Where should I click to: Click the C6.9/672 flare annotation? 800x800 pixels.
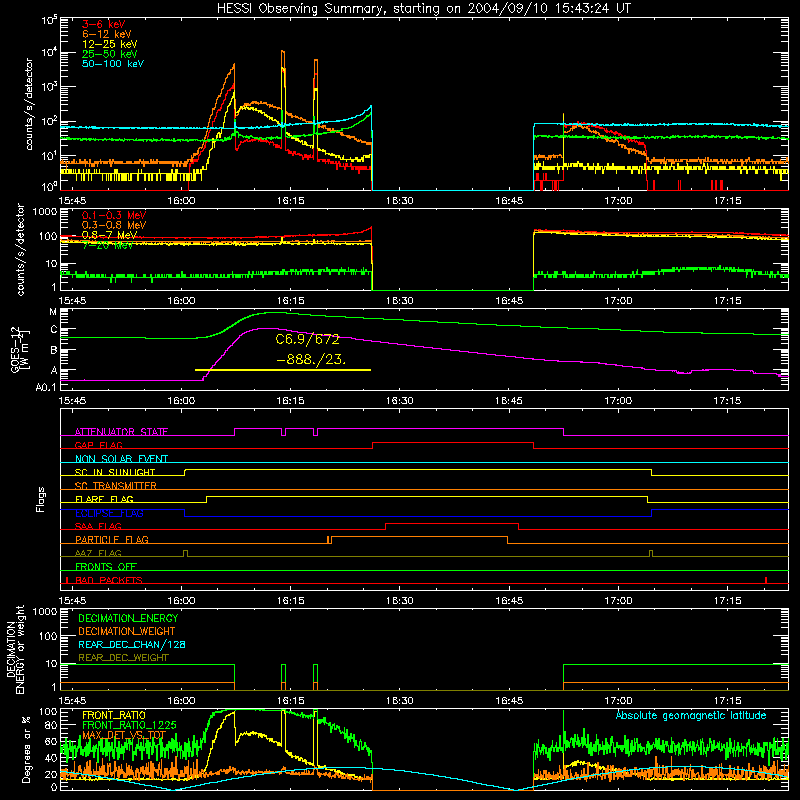307,339
